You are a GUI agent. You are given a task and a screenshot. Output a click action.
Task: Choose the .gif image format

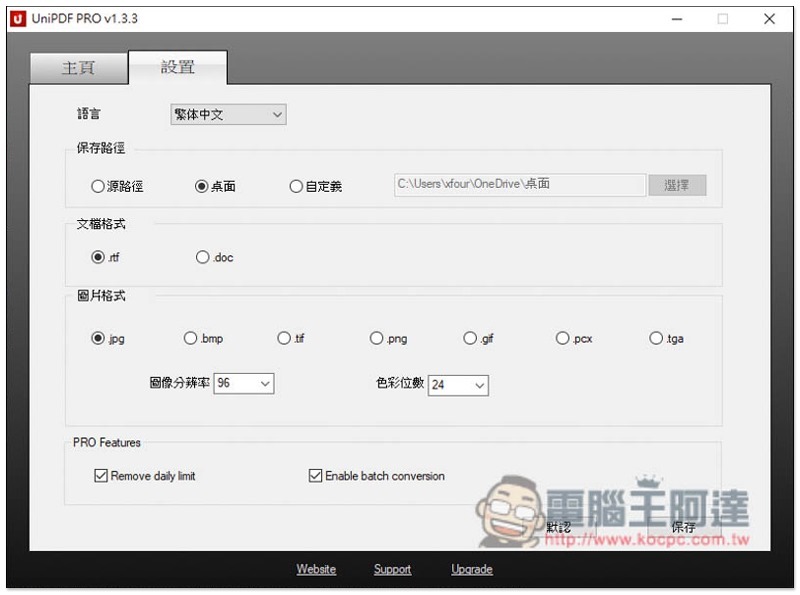tap(478, 338)
